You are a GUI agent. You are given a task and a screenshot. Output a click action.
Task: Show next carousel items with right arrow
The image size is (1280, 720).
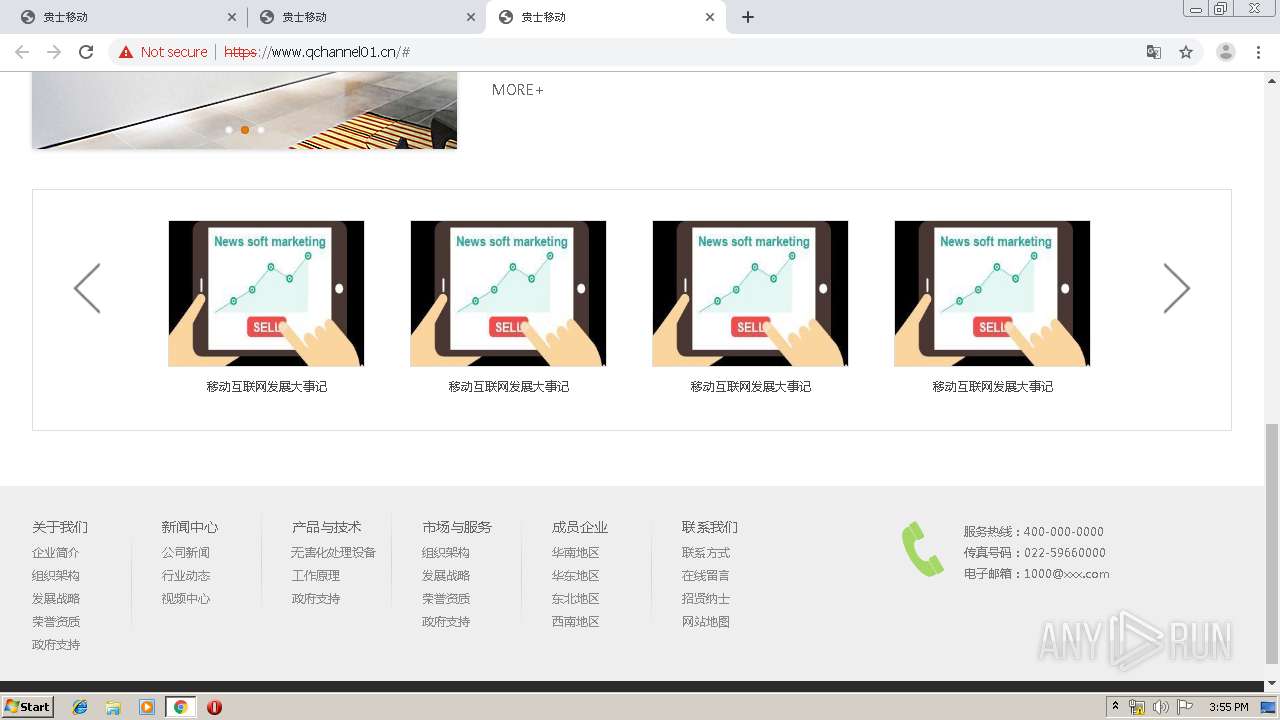click(1177, 288)
